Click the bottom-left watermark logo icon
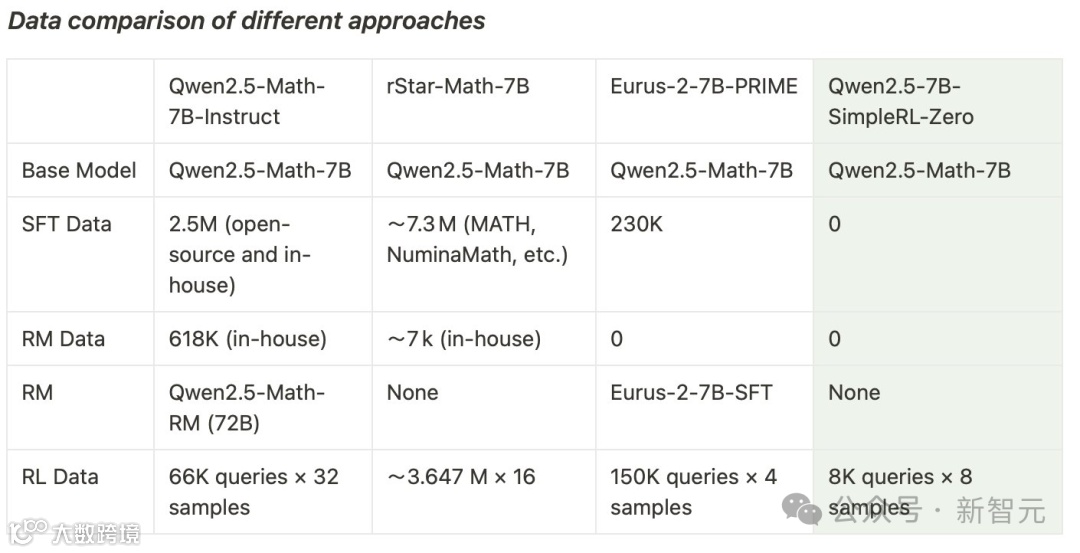The width and height of the screenshot is (1080, 553). pyautogui.click(x=28, y=532)
